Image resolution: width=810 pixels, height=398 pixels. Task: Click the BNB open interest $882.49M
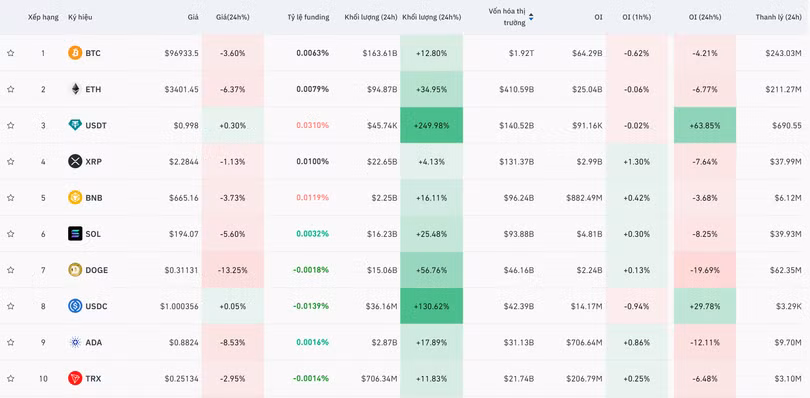click(x=584, y=197)
